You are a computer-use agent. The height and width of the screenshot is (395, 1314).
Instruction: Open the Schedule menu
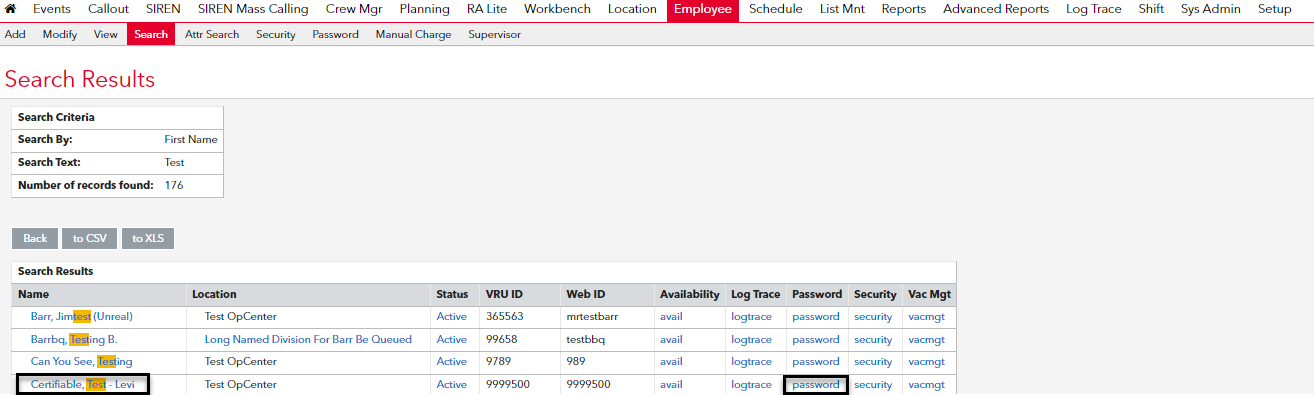[x=776, y=9]
